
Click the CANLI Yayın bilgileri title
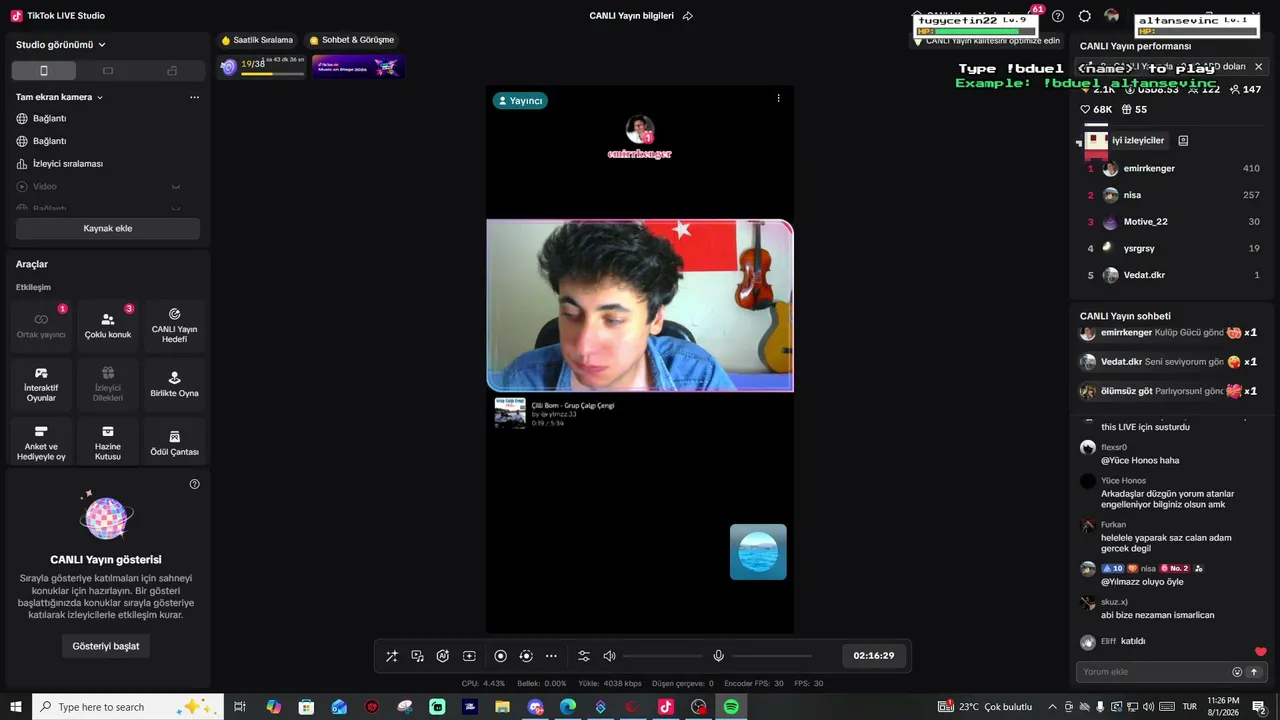click(x=631, y=16)
